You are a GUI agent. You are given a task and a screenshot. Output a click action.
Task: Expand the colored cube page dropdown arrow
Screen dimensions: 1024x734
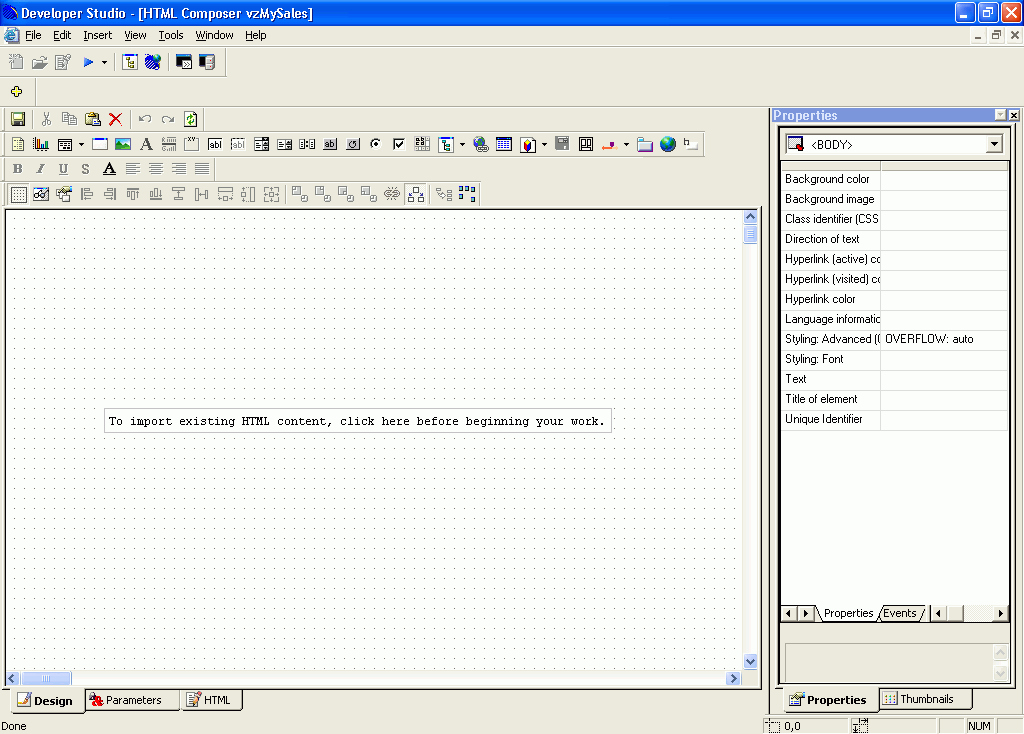click(544, 144)
